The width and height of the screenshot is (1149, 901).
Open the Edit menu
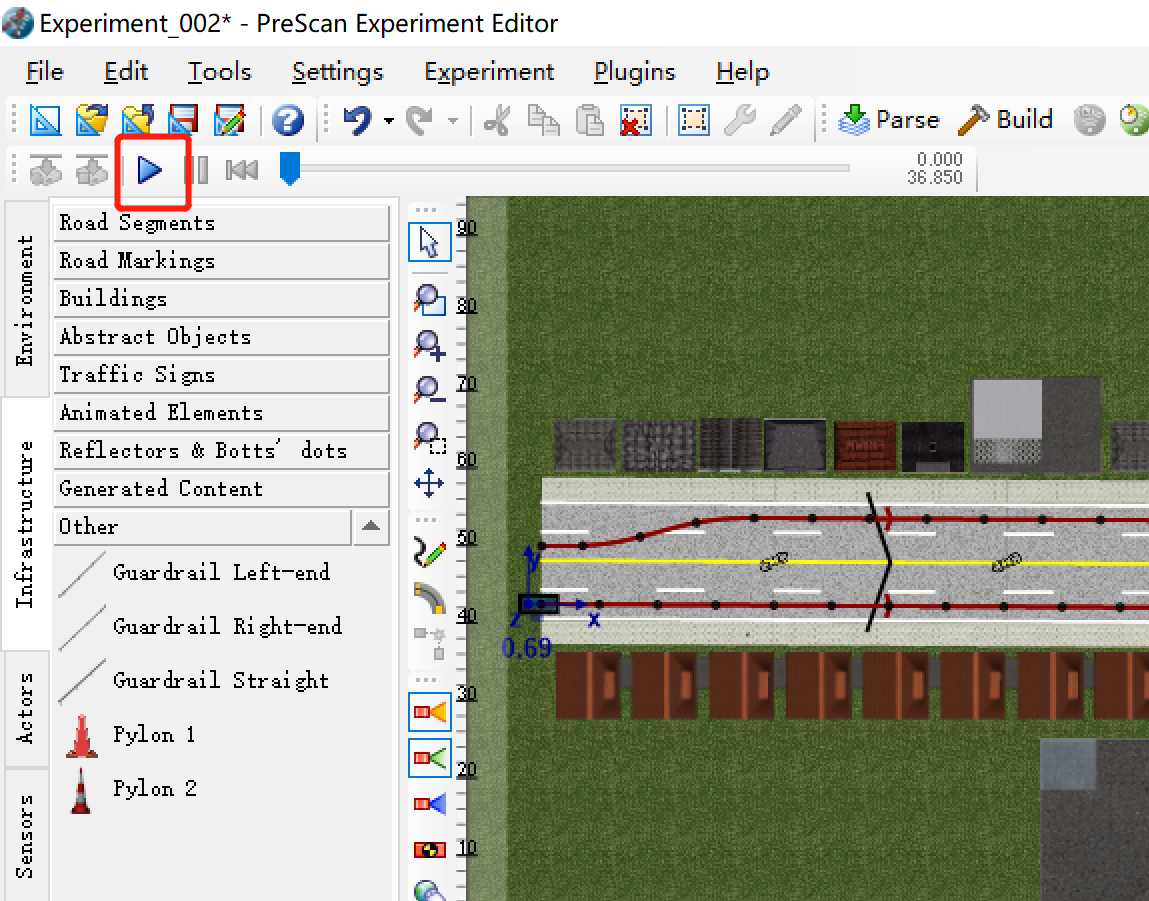pos(126,72)
